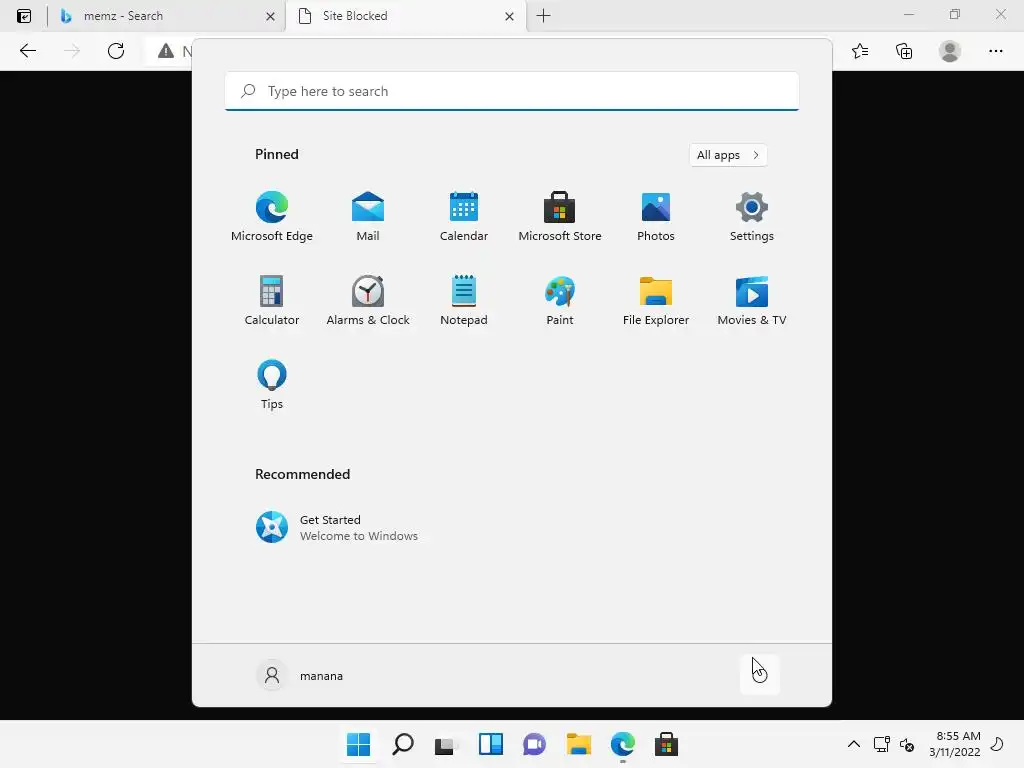
Task: Open taskbar Search magnifier
Action: click(403, 744)
